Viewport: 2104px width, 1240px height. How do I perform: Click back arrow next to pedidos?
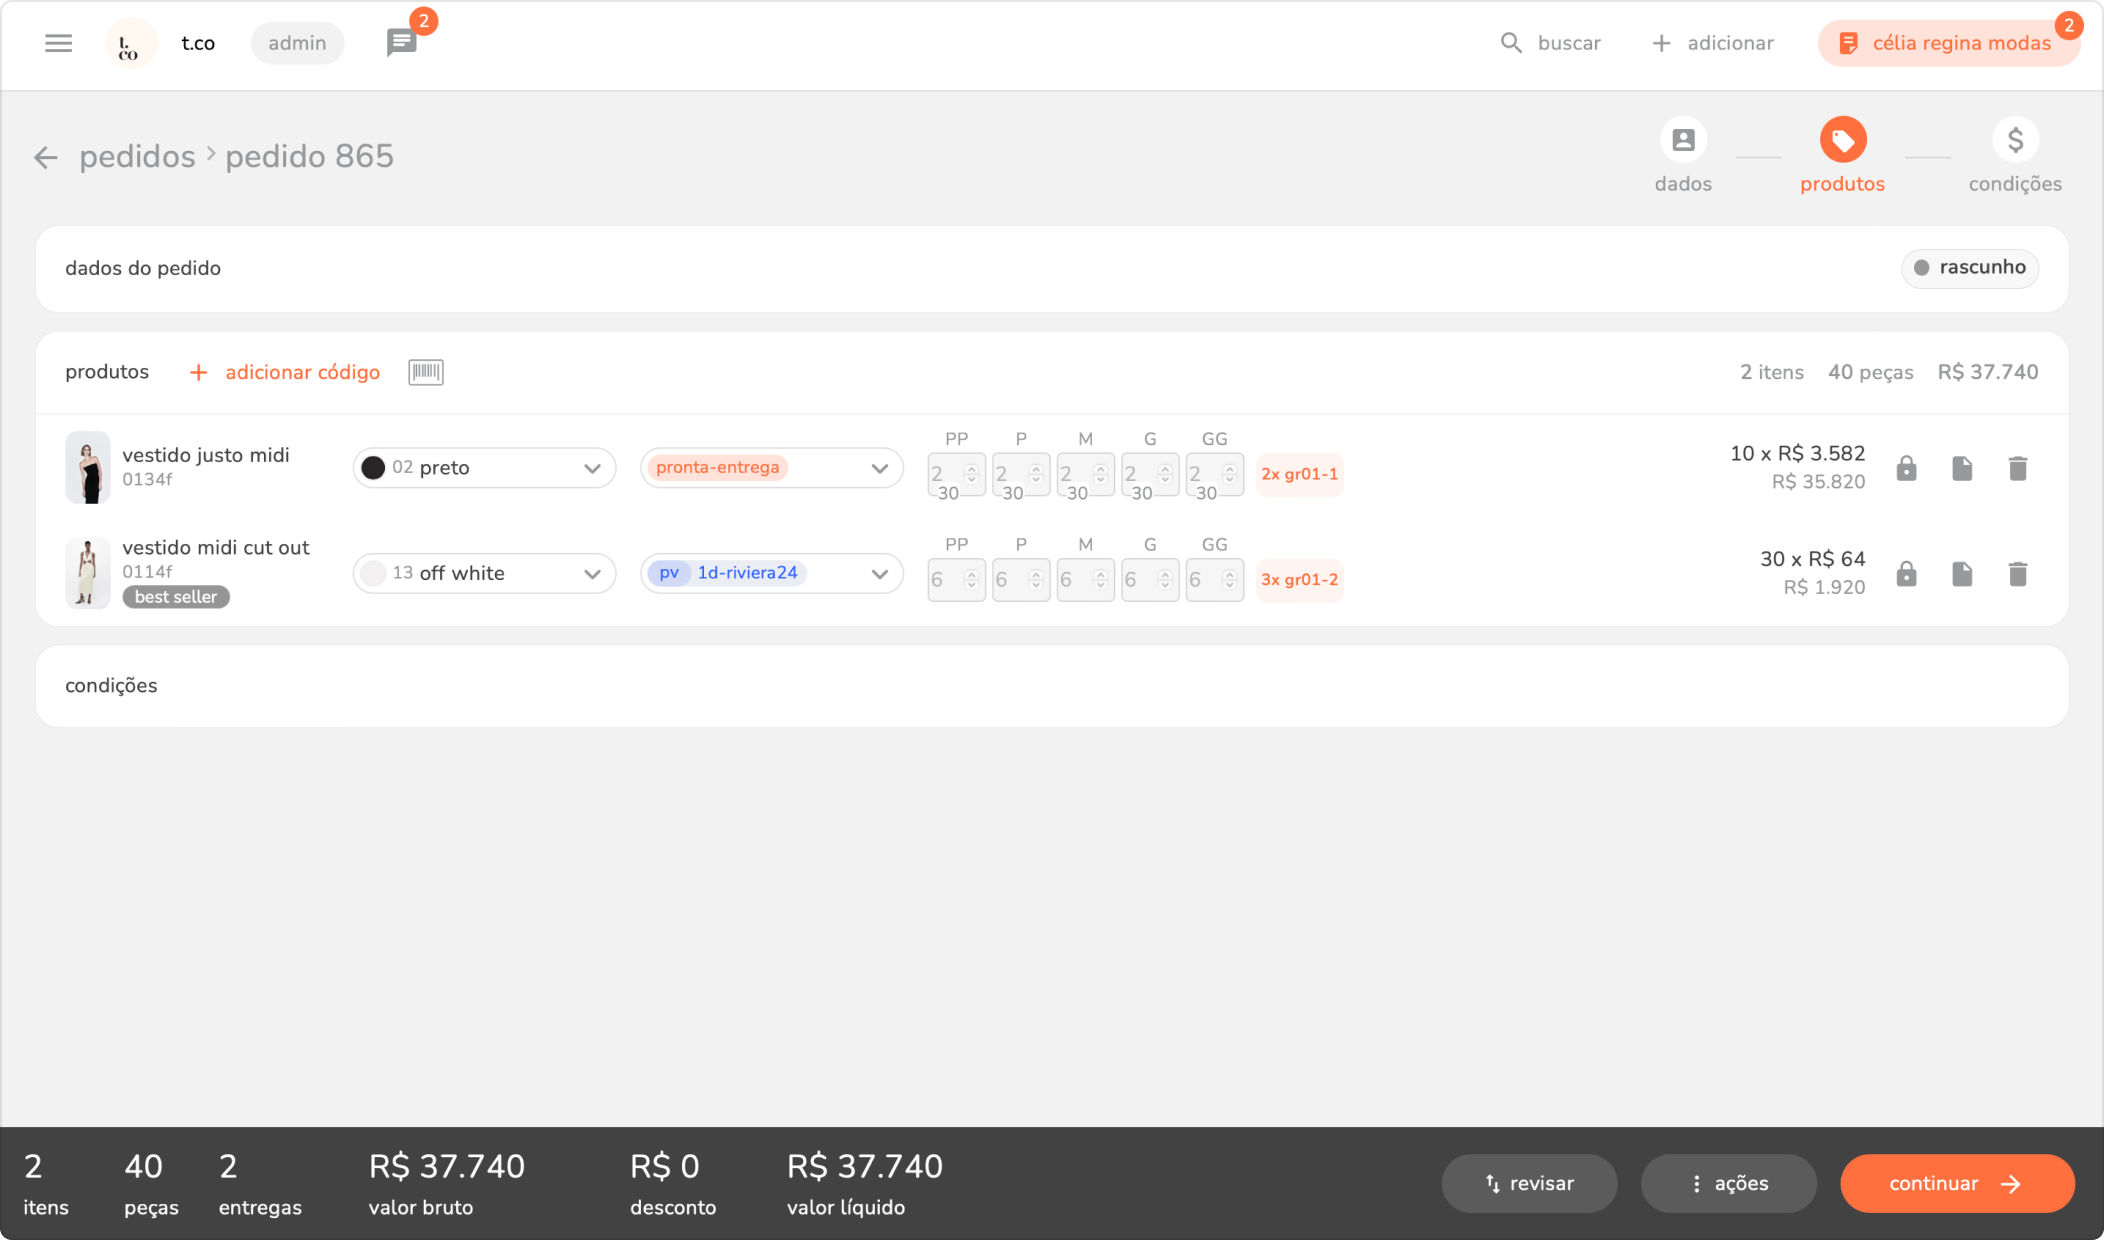[x=45, y=157]
